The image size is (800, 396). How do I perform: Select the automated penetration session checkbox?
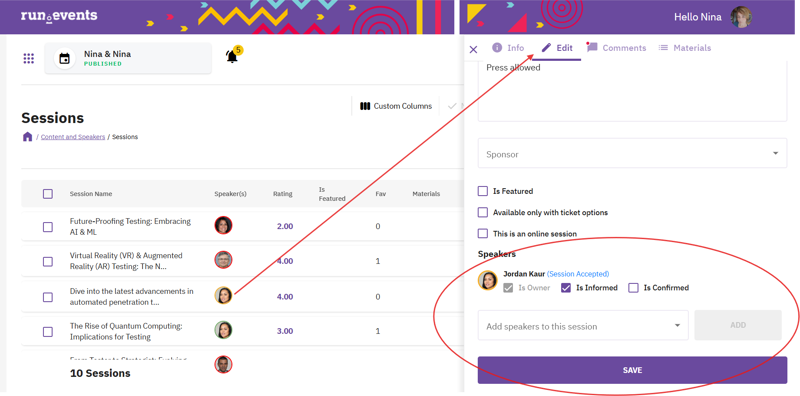click(47, 297)
